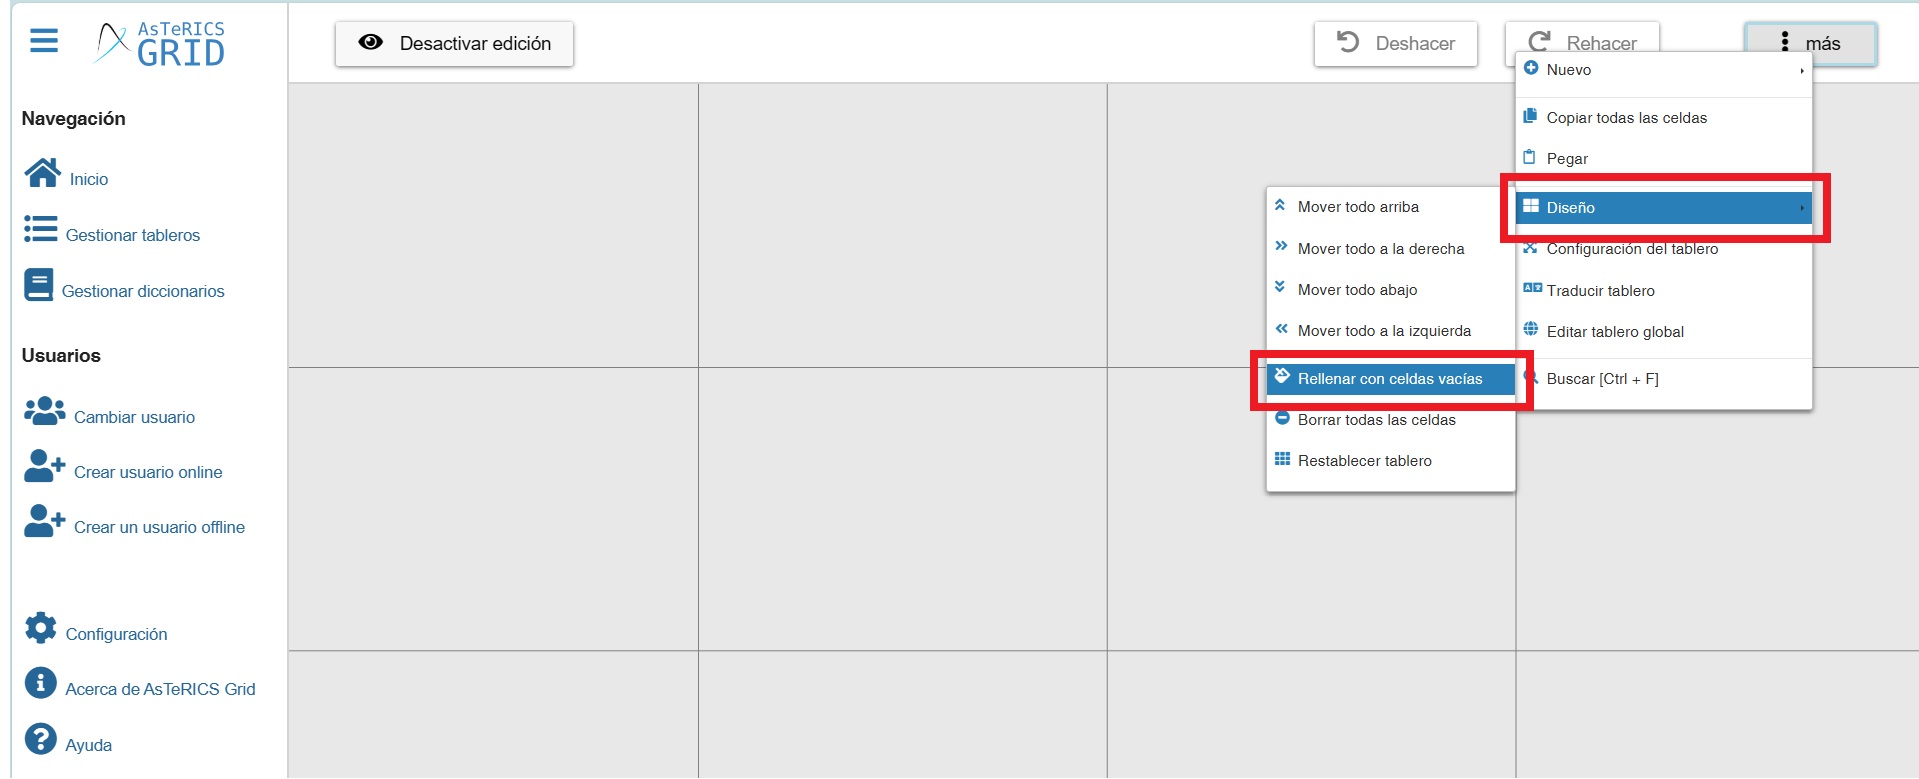Click the Acerca de info icon
1919x779 pixels.
pyautogui.click(x=41, y=683)
